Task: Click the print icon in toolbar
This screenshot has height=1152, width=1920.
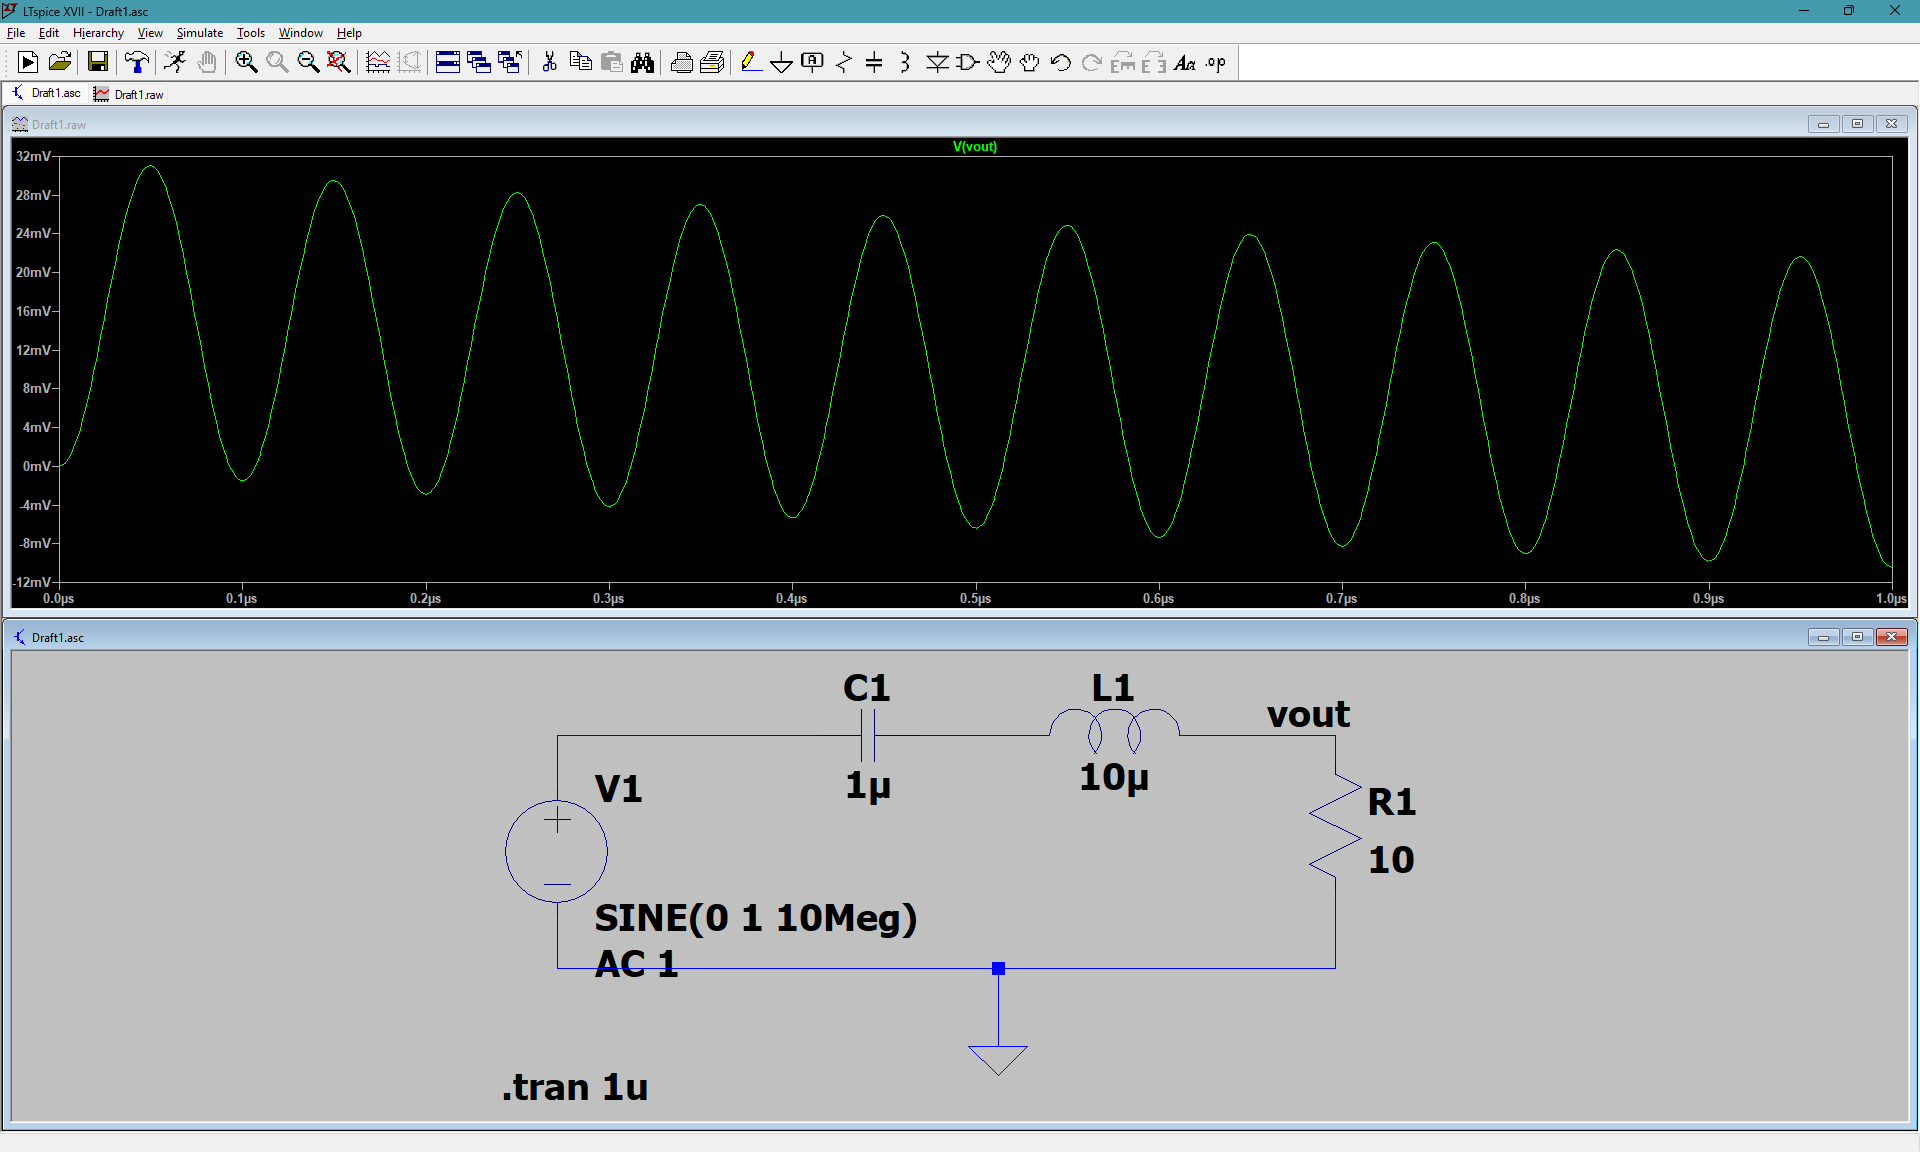Action: tap(682, 63)
